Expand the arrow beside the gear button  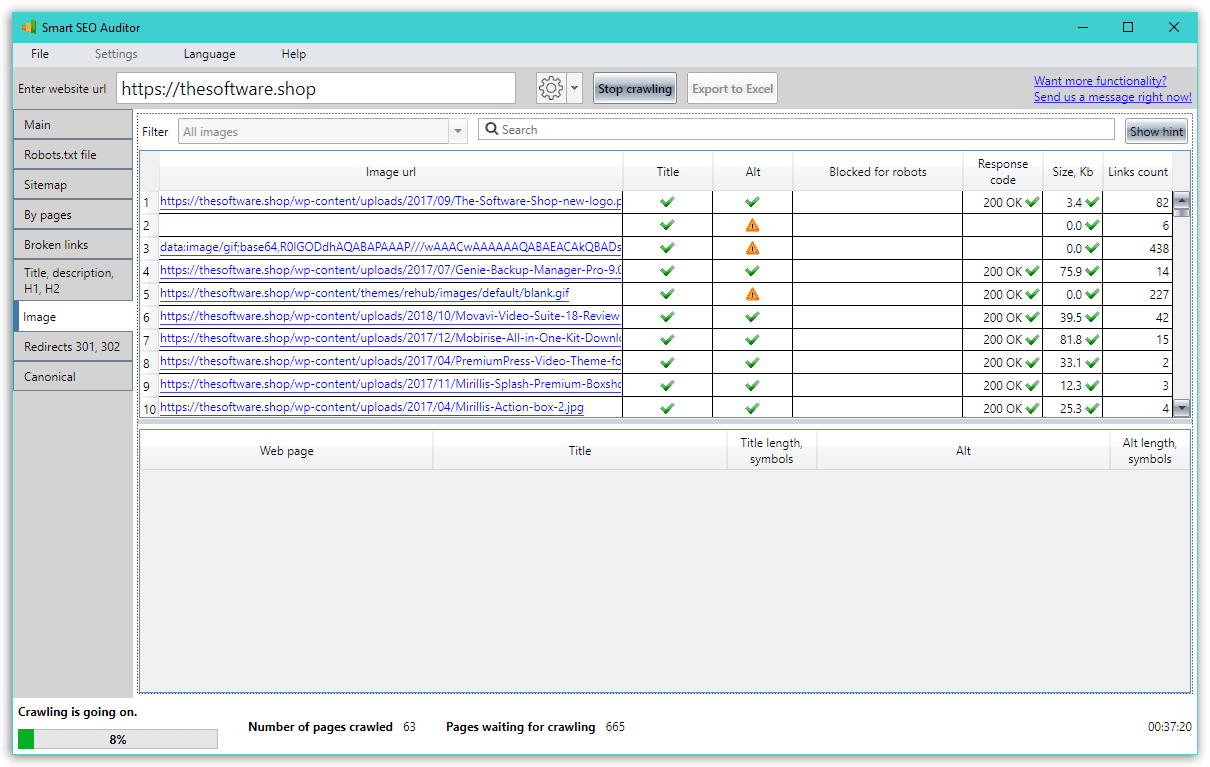coord(573,88)
